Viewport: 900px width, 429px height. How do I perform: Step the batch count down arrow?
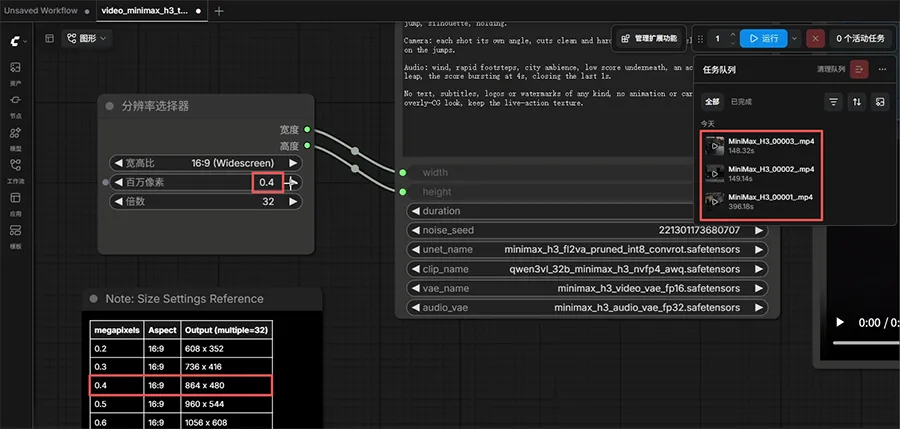click(x=732, y=43)
